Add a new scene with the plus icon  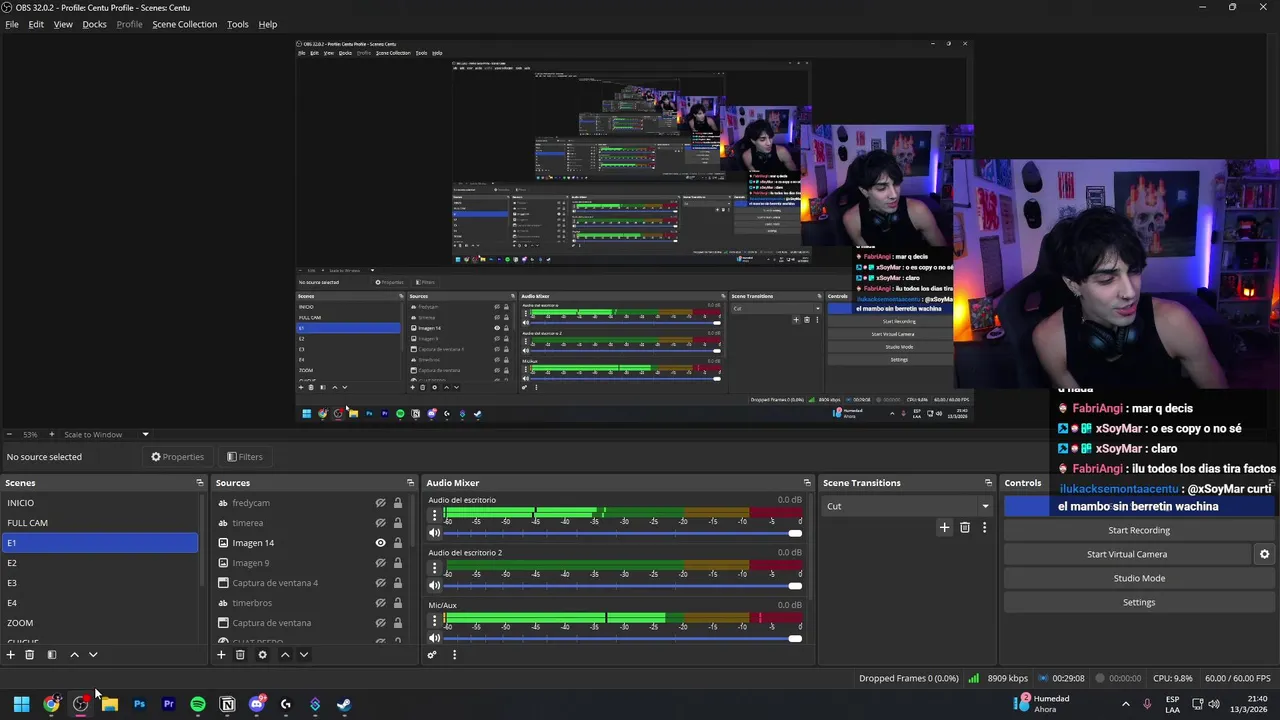pyautogui.click(x=10, y=655)
